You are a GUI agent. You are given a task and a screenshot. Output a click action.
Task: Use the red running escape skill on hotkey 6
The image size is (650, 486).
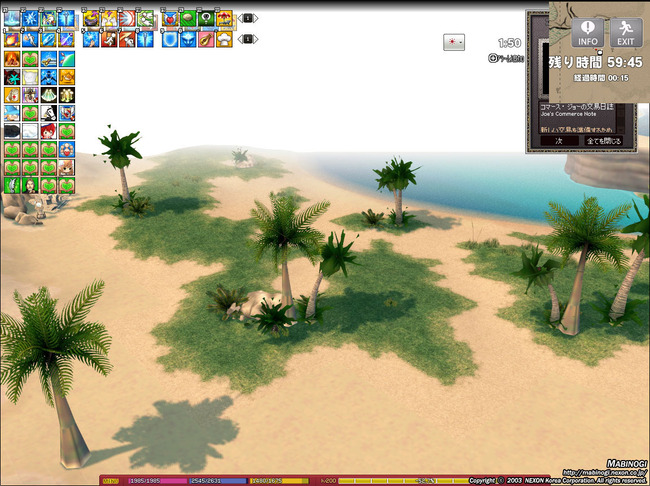pyautogui.click(x=109, y=39)
